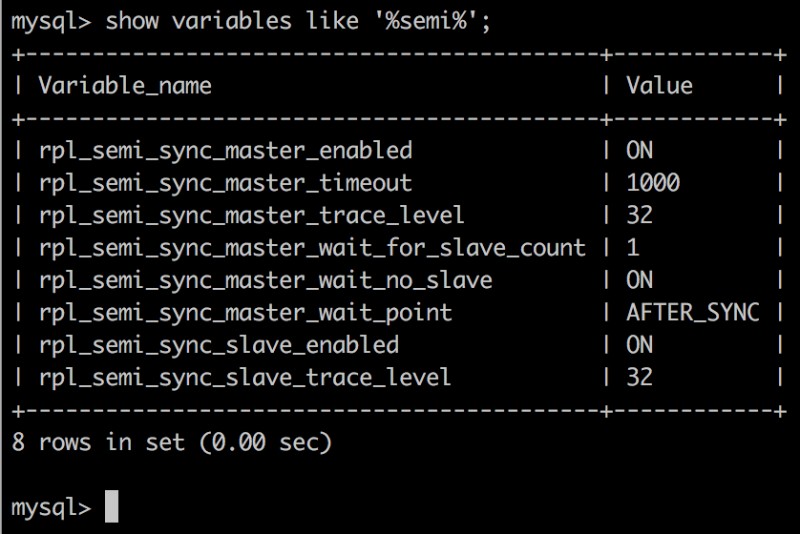Click the rpl_semi_sync_master_wait_no_slave variable name
800x534 pixels.
pyautogui.click(x=265, y=280)
